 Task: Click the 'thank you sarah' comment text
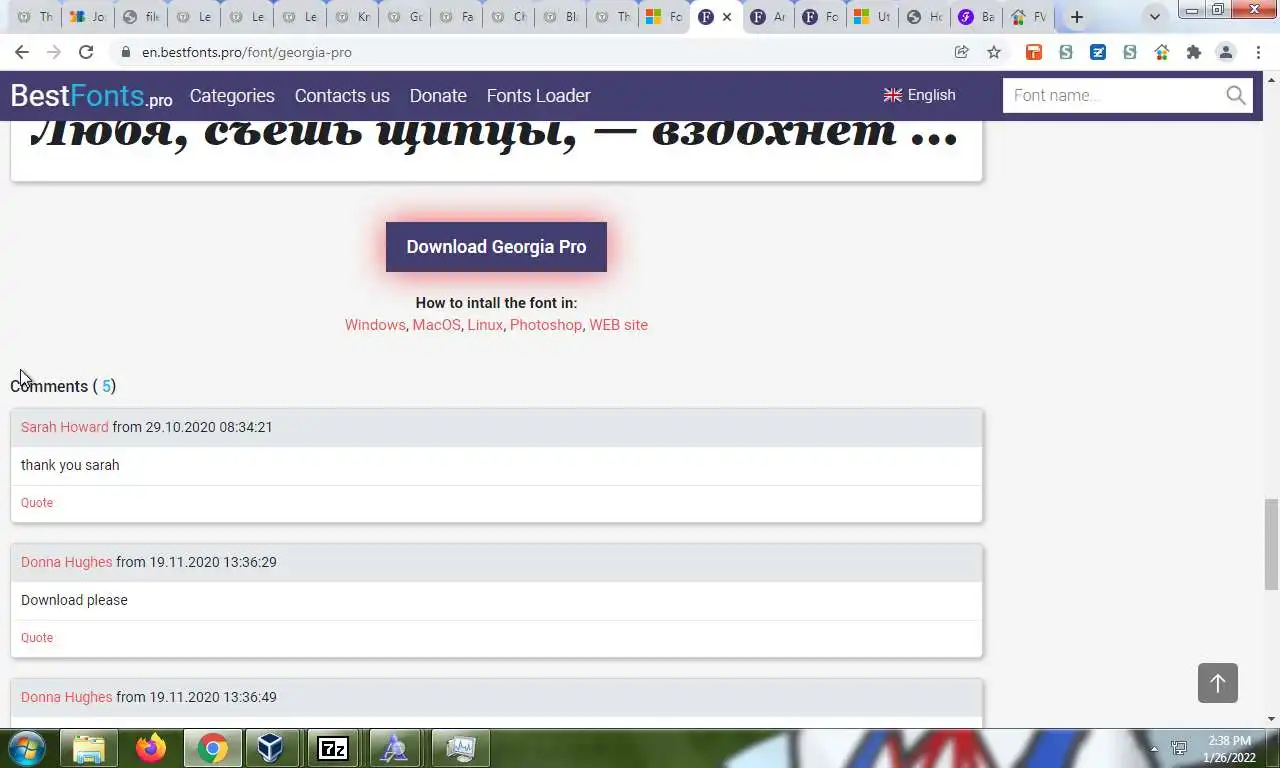pos(70,465)
